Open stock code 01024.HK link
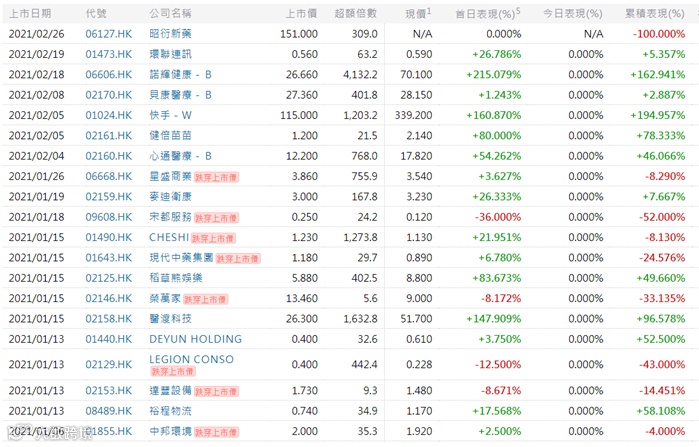 (x=108, y=115)
